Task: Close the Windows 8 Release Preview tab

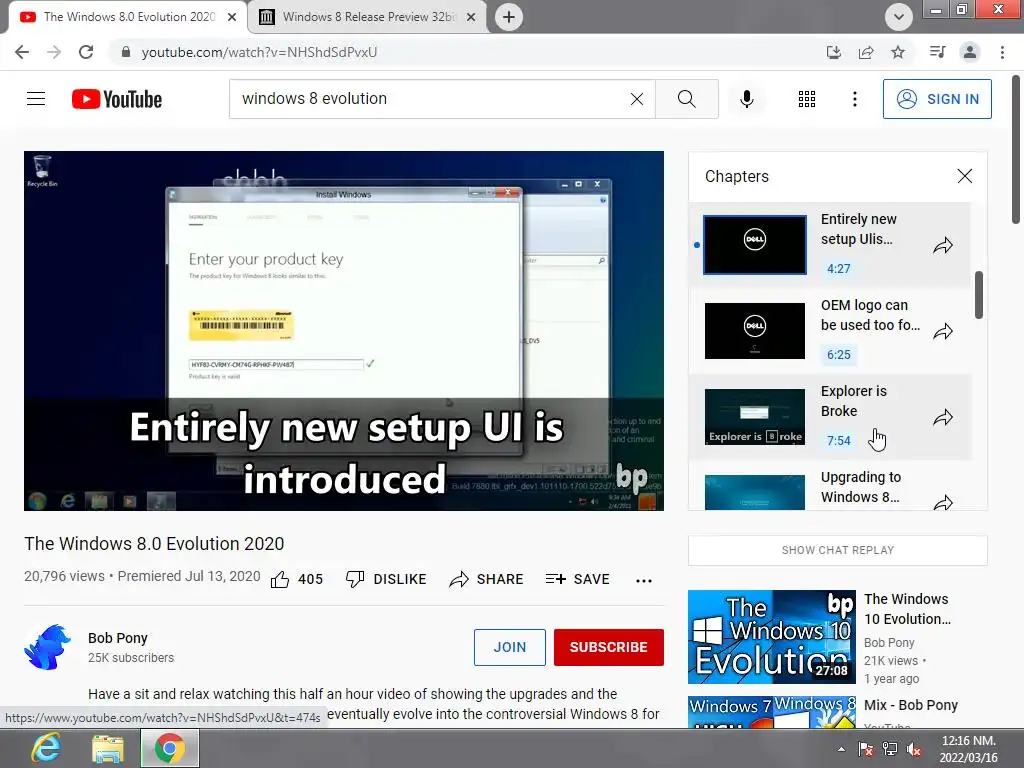Action: [471, 17]
